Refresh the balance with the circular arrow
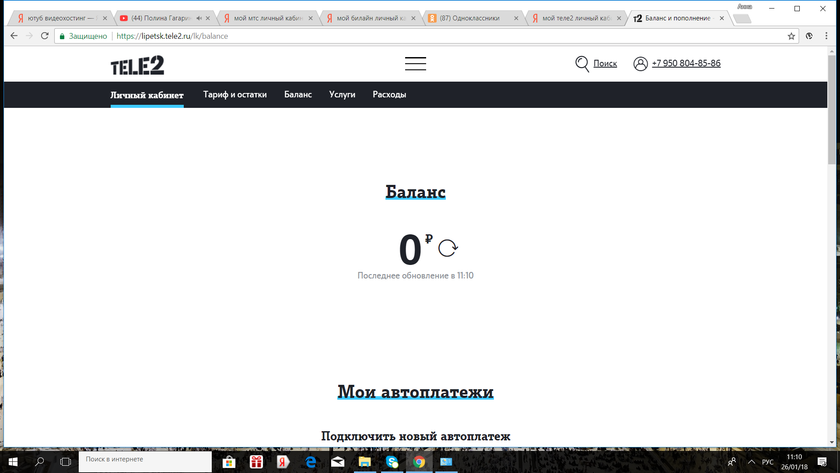This screenshot has height=473, width=840. (x=447, y=248)
